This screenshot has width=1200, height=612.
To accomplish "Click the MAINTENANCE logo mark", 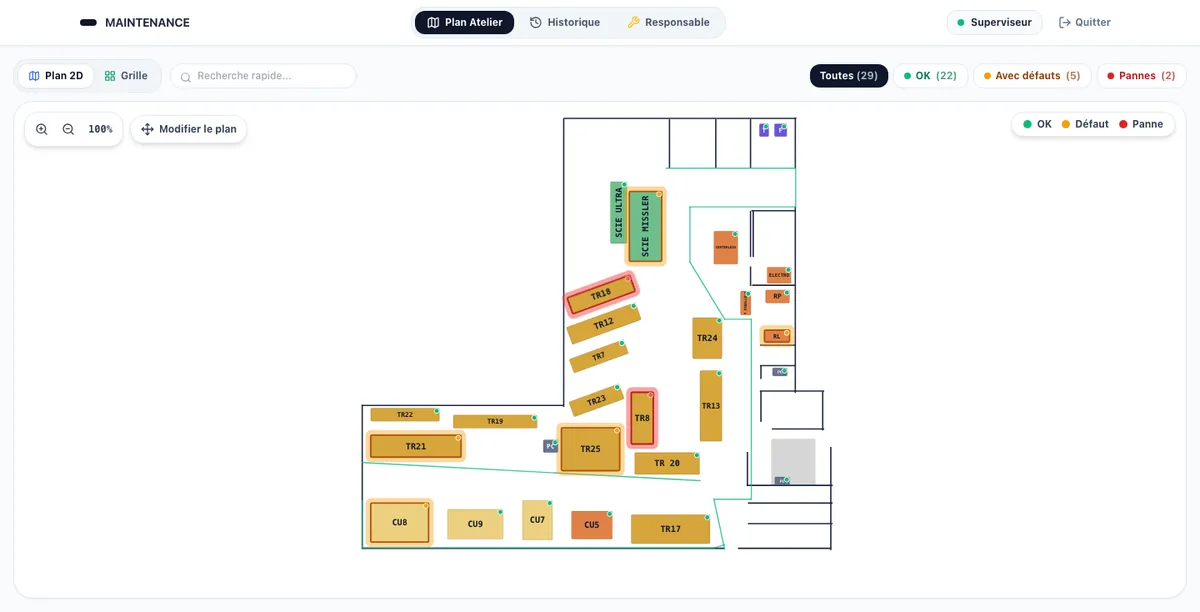I will (x=88, y=22).
